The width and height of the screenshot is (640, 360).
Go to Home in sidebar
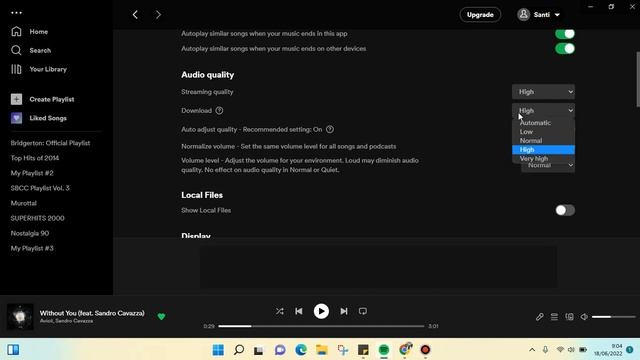click(x=29, y=31)
